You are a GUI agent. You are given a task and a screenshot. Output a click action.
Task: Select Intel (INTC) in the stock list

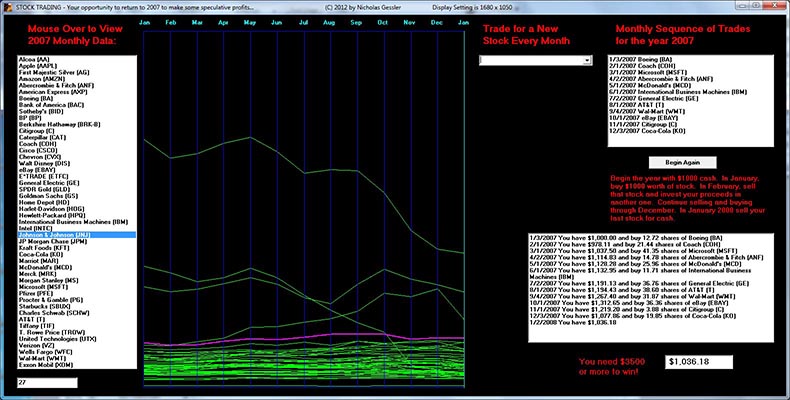[x=77, y=229]
